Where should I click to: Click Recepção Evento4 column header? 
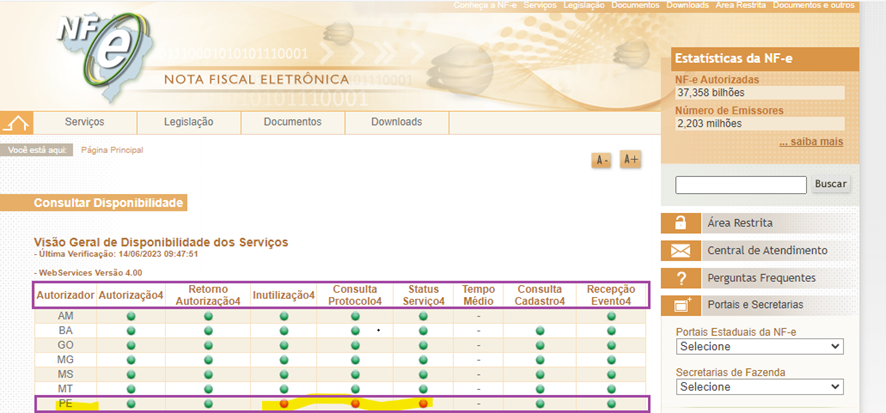[611, 295]
